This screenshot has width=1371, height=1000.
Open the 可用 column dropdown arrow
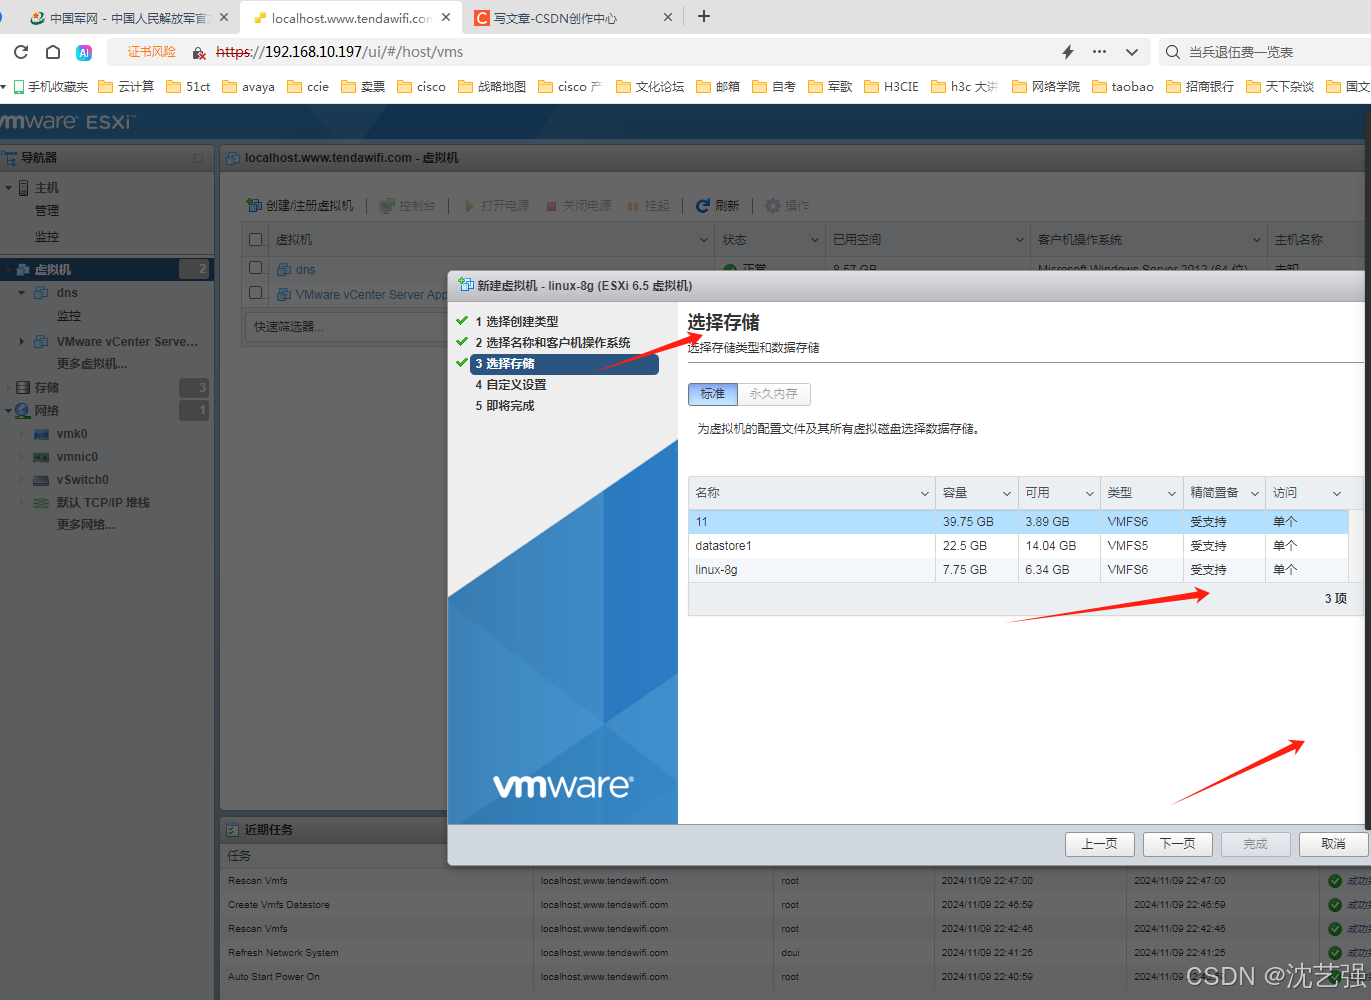point(1090,493)
